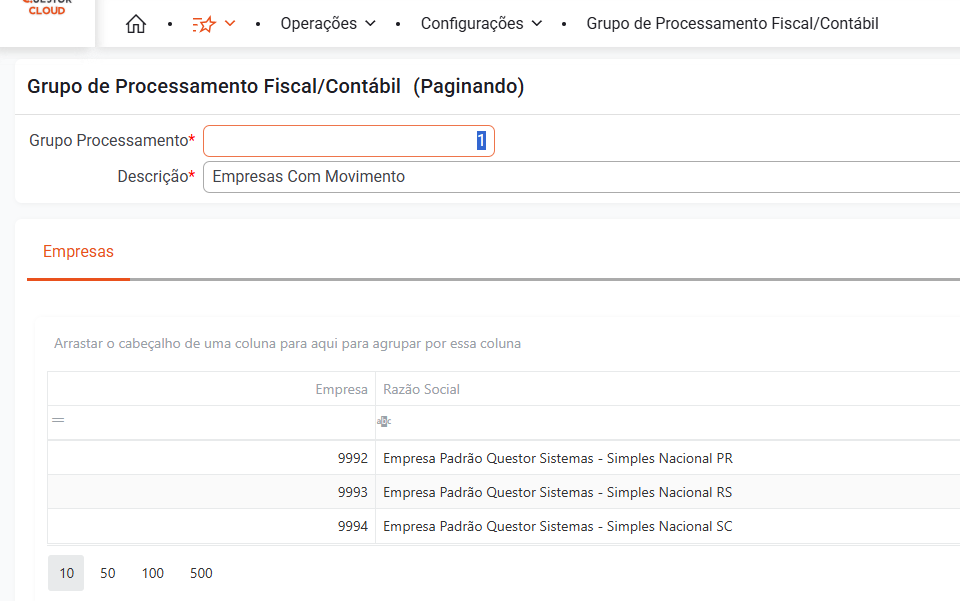The image size is (960, 601).
Task: Go to the home icon
Action: [x=136, y=24]
